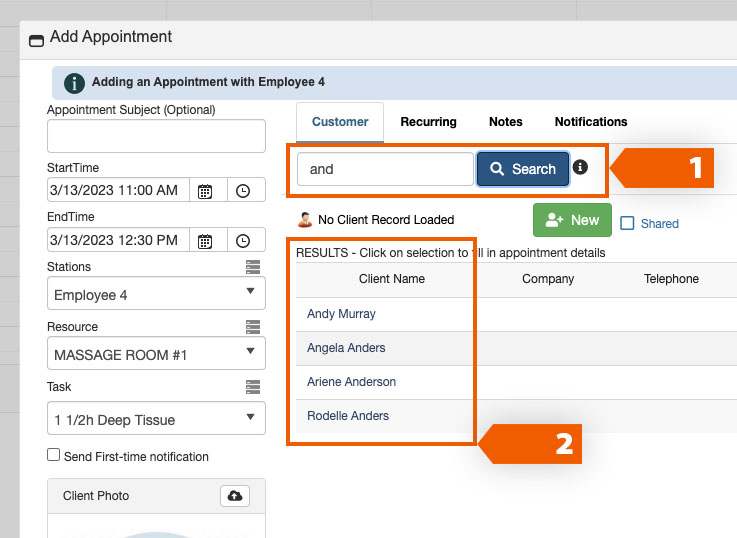Open the Notifications tab

tap(591, 122)
